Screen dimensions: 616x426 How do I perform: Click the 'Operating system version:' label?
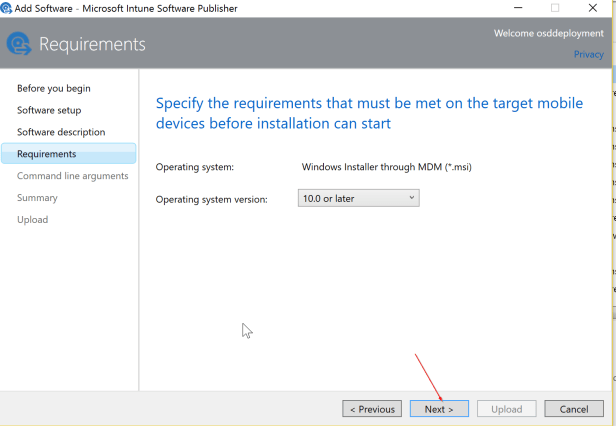211,199
